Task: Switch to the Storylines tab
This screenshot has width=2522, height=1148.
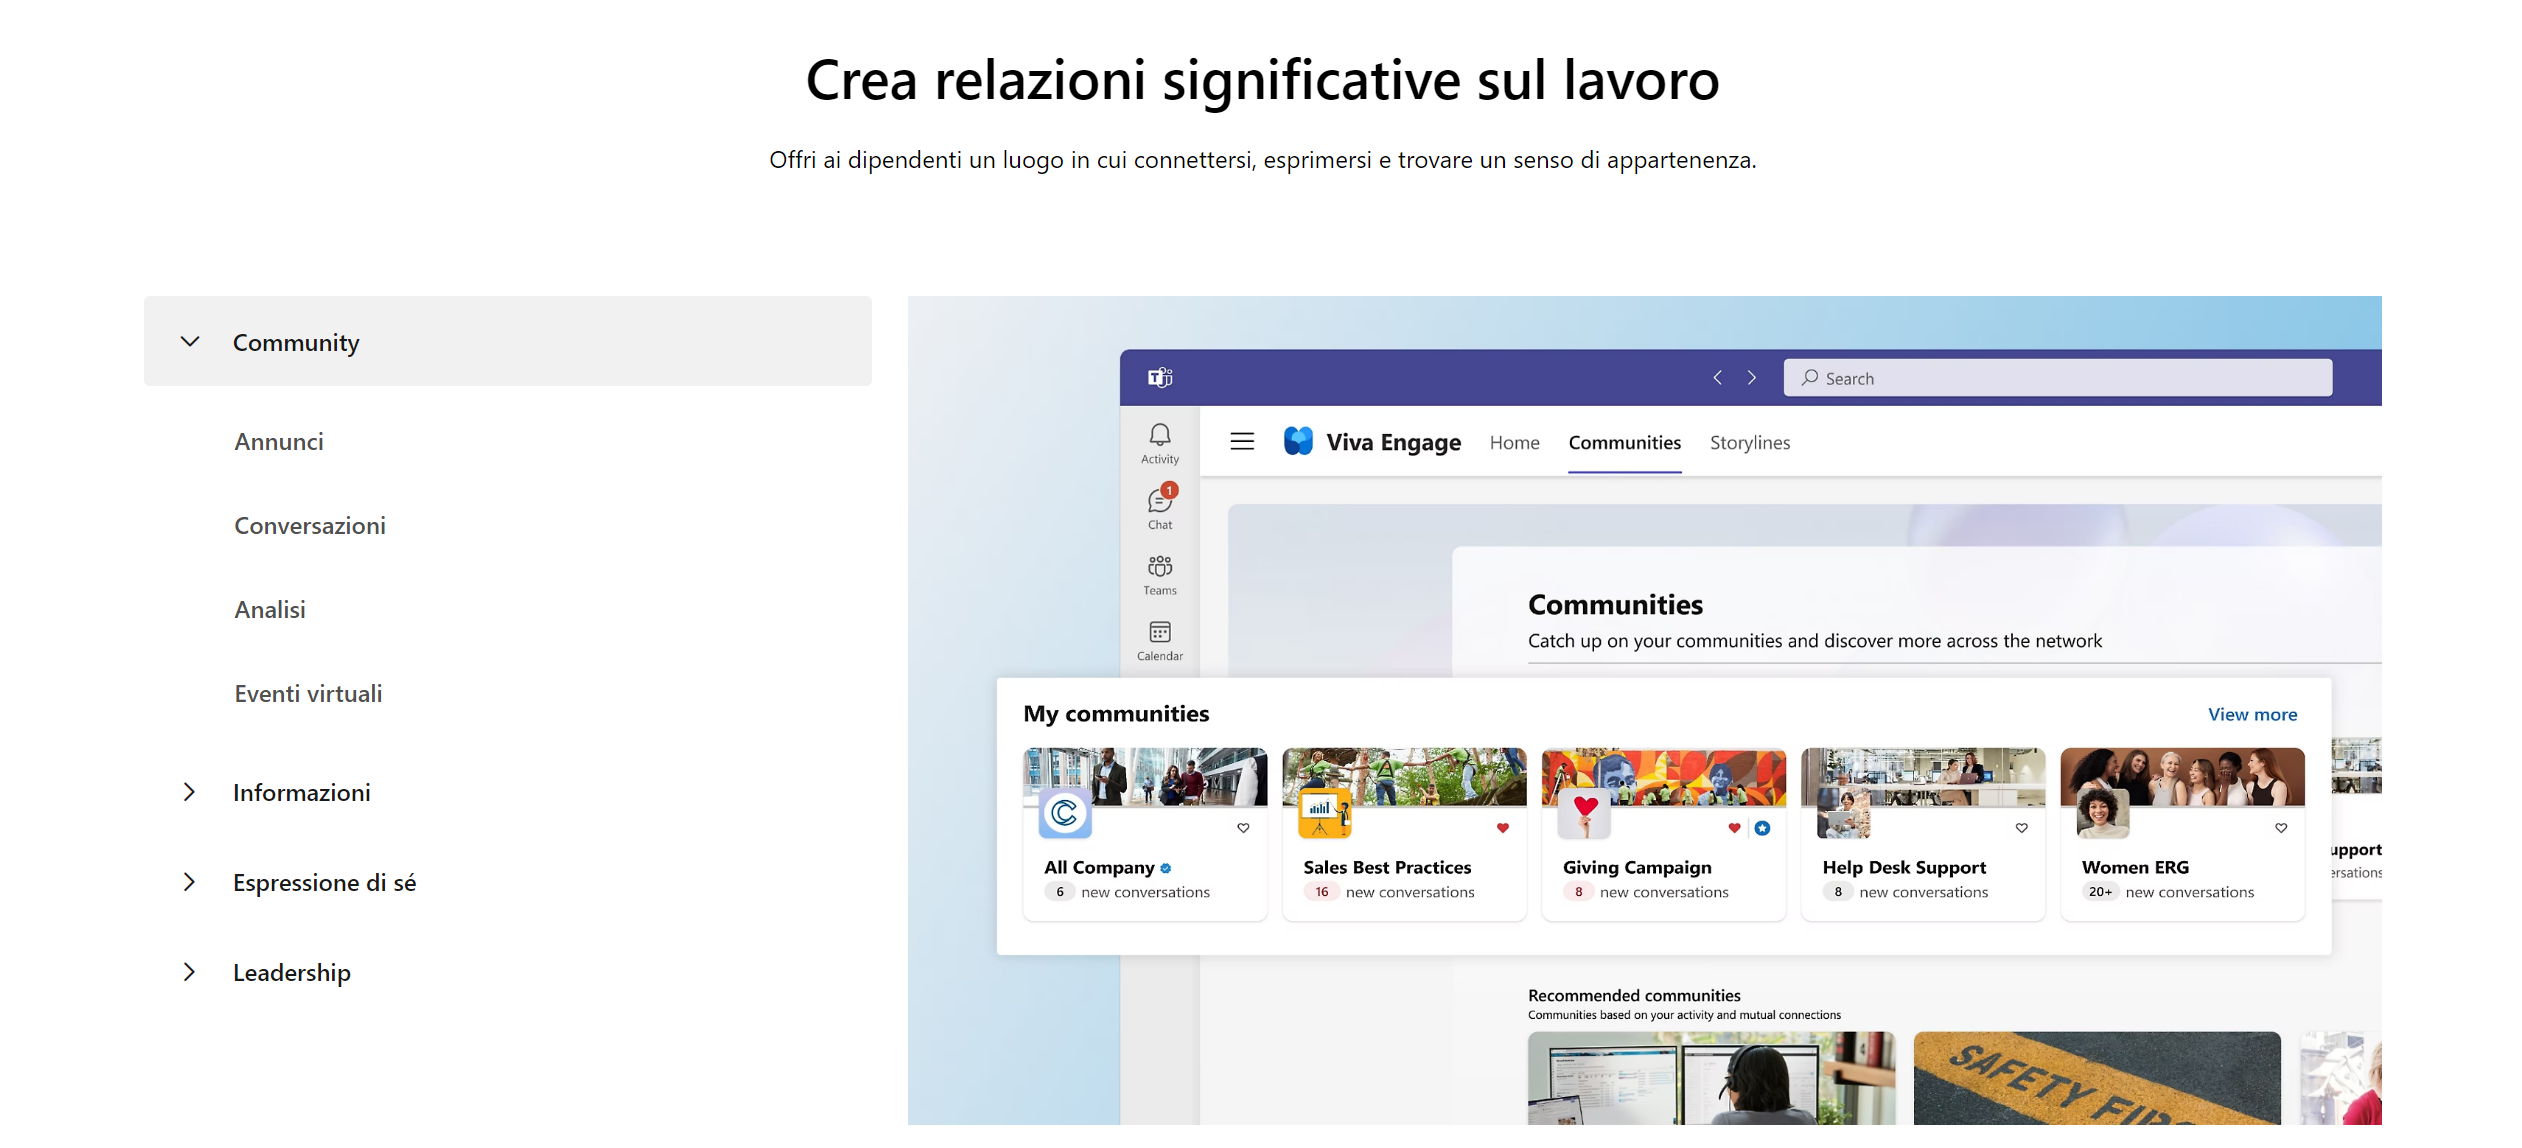Action: pos(1749,442)
